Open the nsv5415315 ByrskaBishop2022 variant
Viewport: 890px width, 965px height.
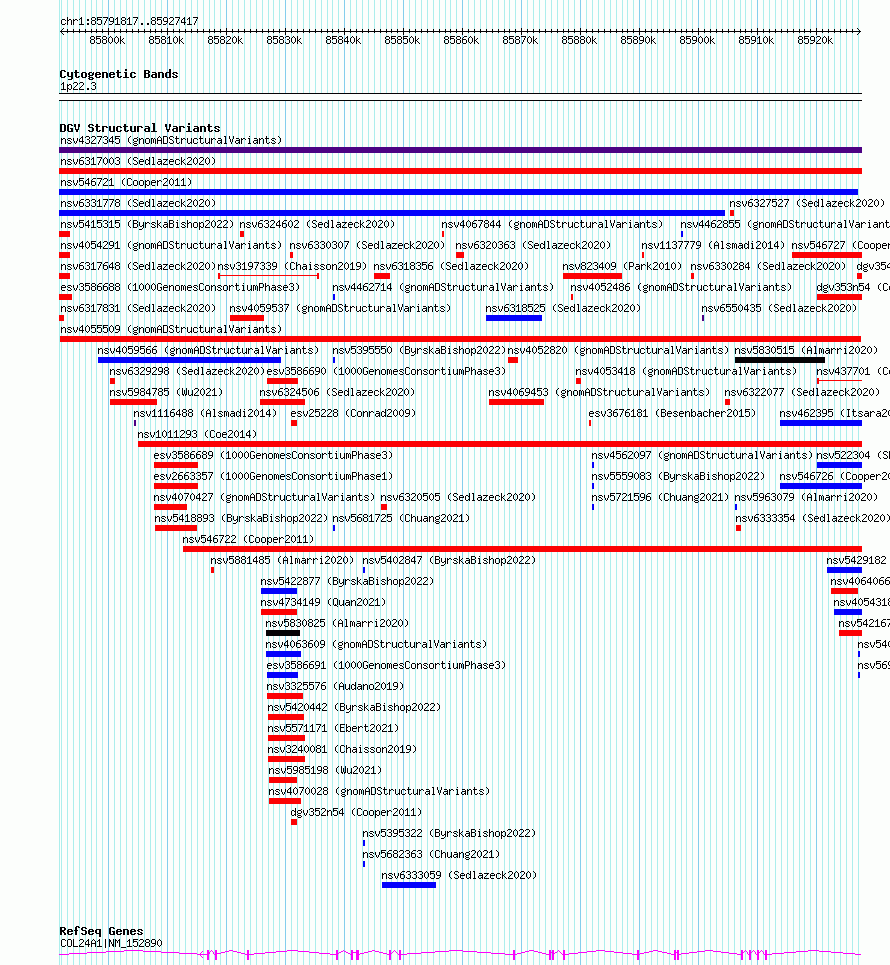tap(147, 224)
